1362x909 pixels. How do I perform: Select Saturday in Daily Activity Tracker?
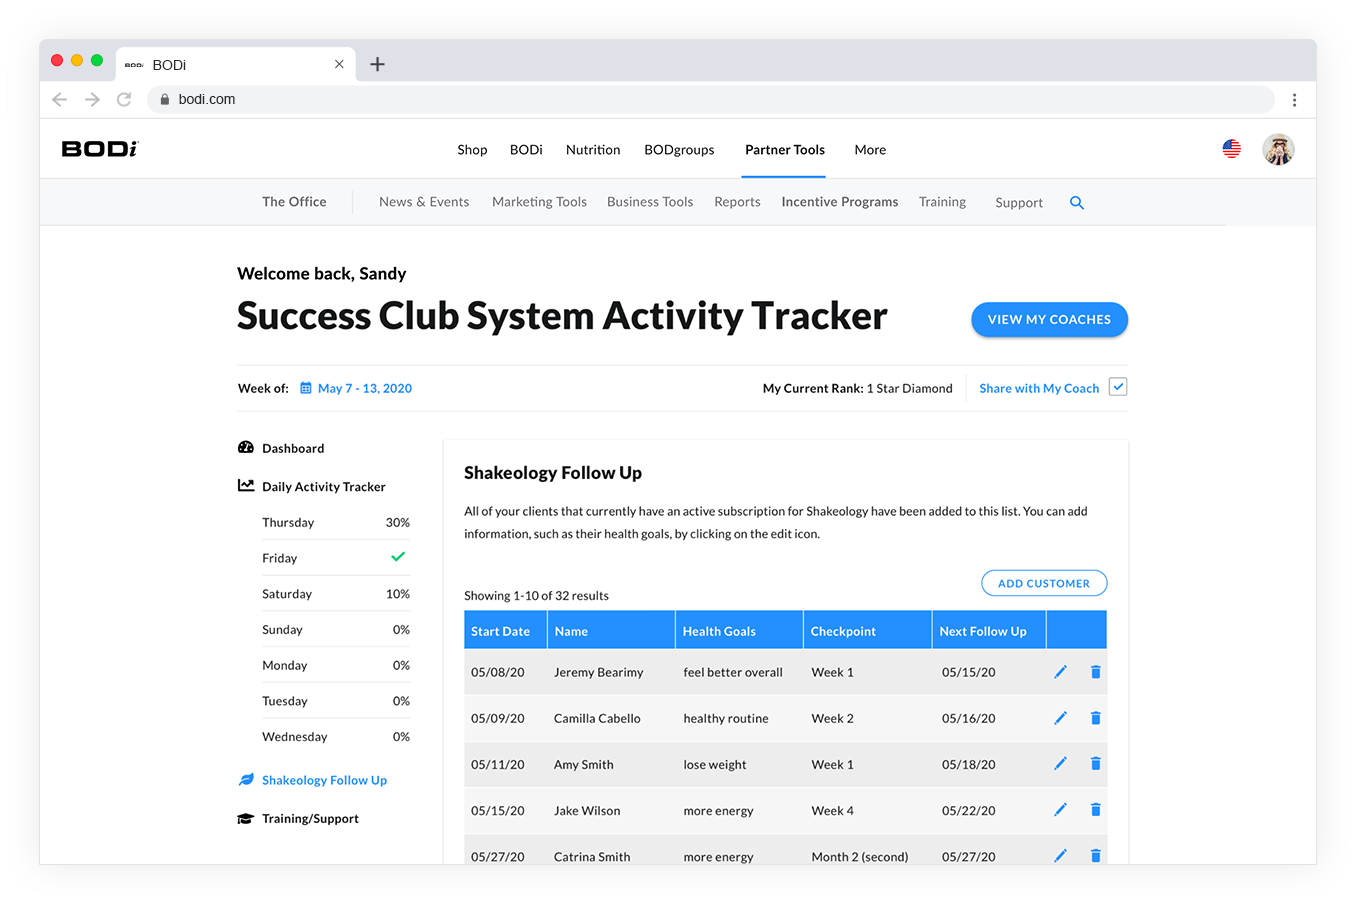[x=336, y=594]
